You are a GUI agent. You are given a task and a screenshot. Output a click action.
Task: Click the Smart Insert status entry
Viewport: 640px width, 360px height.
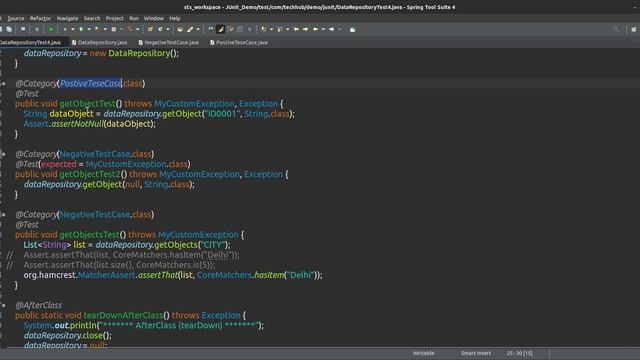[476, 353]
